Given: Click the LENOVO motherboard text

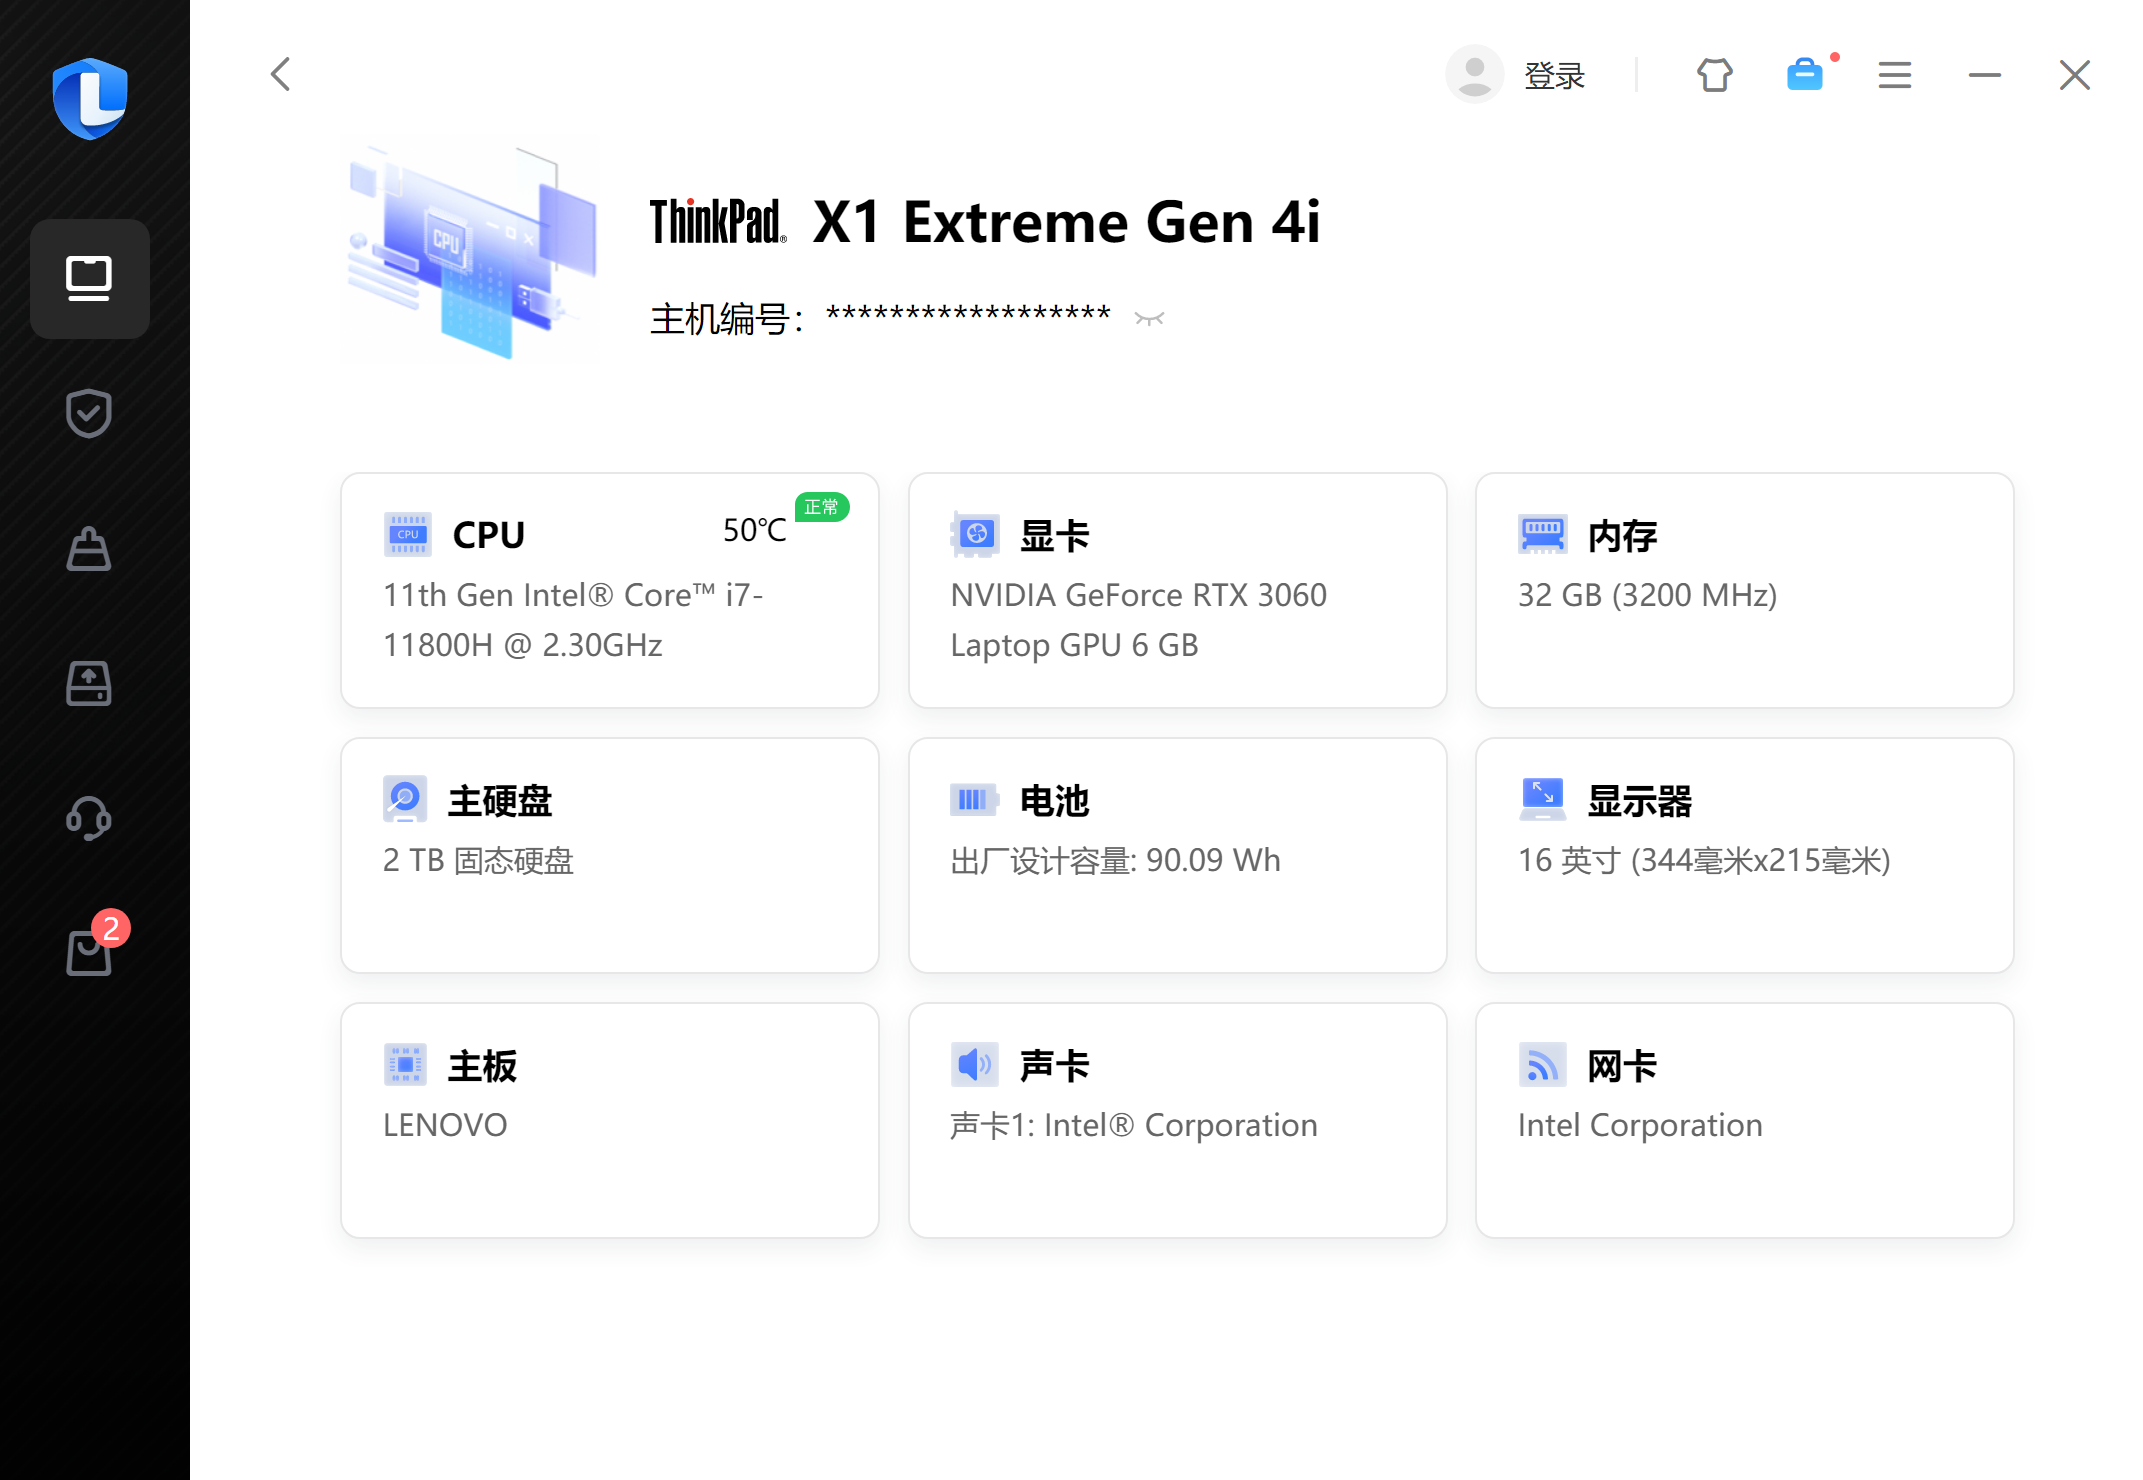Looking at the screenshot, I should pos(445,1125).
